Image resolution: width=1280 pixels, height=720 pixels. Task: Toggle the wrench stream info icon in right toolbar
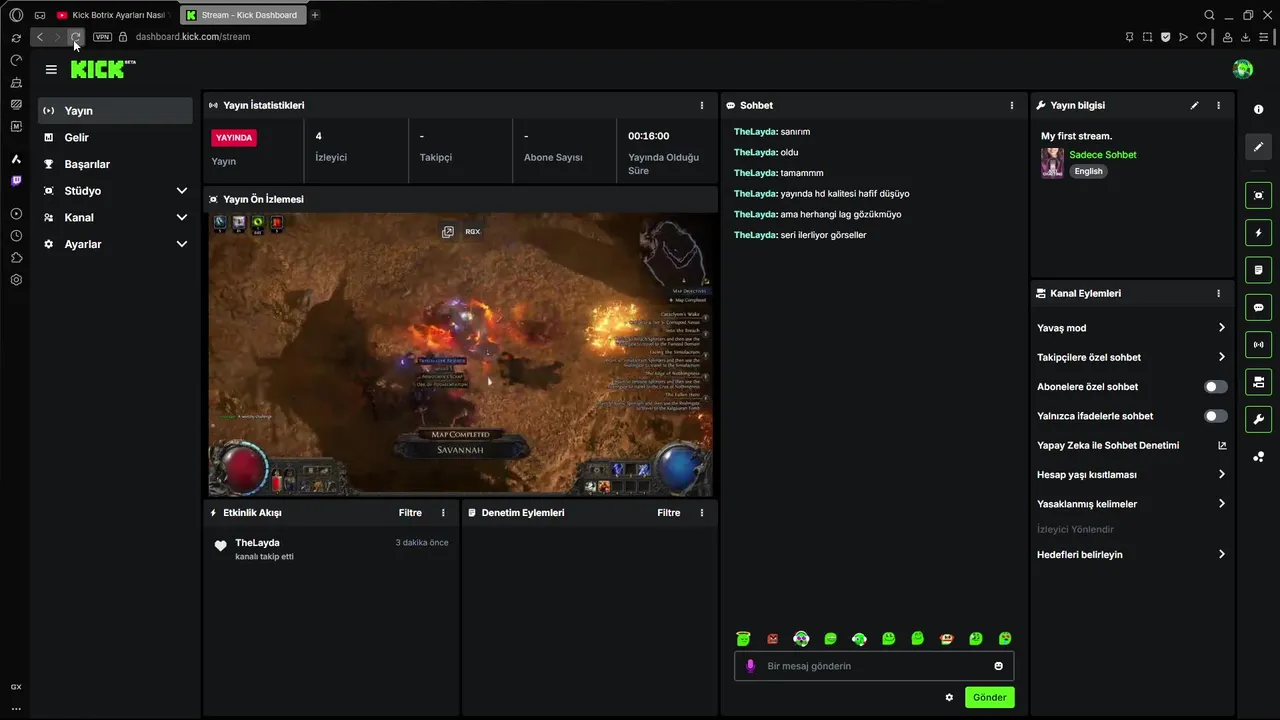tap(1259, 419)
